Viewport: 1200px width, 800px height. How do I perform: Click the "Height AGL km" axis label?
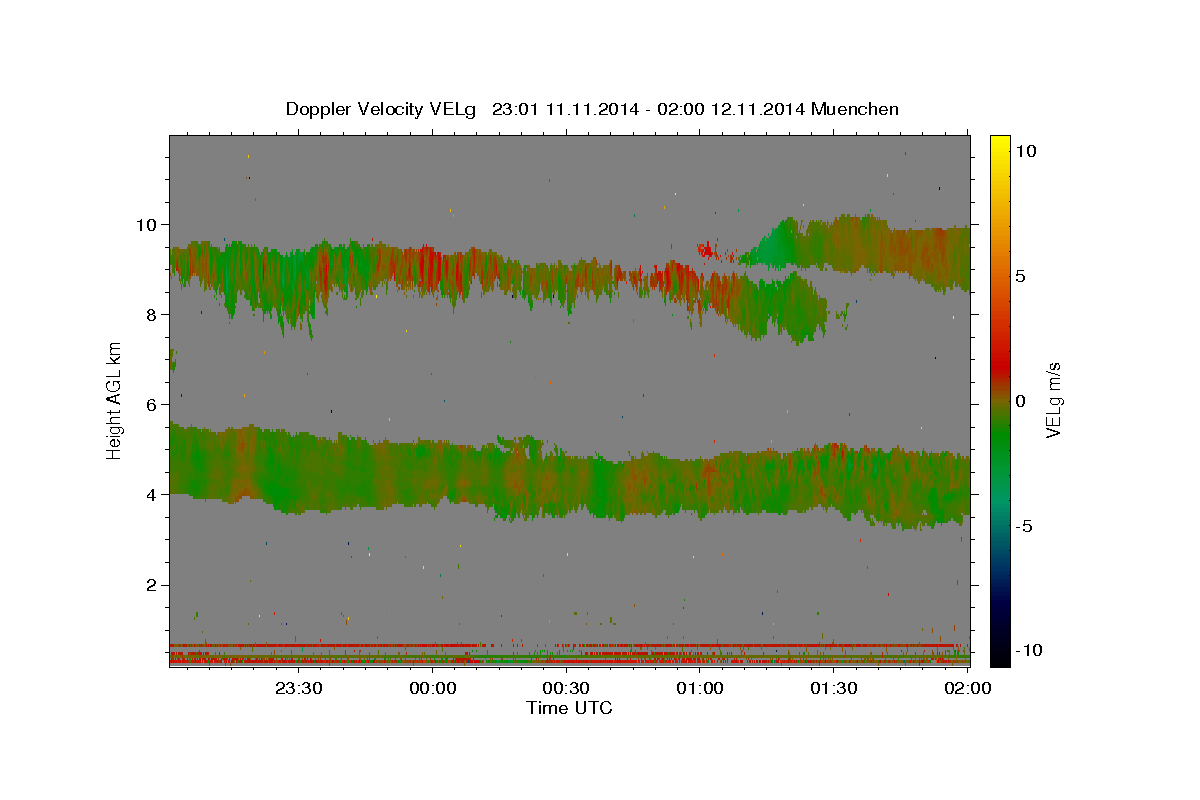pyautogui.click(x=115, y=400)
